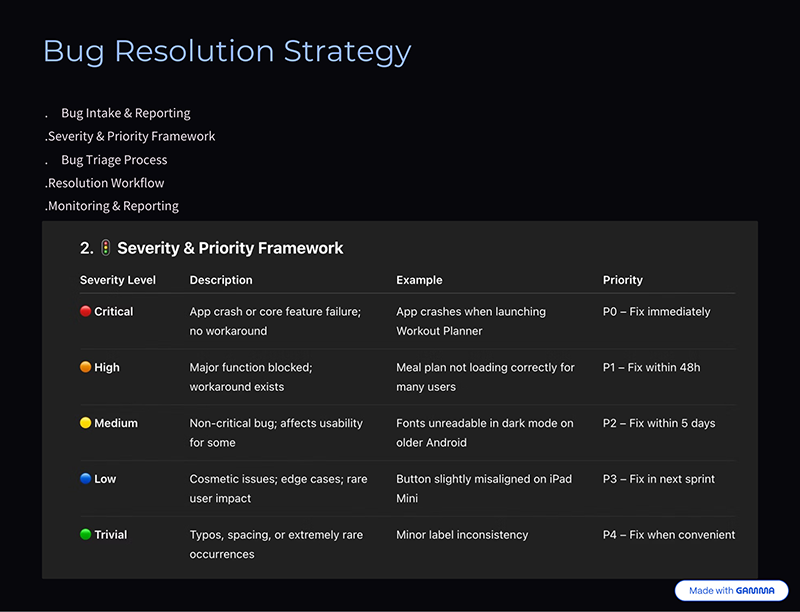Select the Resolution Workflow list item
Screen dimensions: 800x612
[106, 183]
